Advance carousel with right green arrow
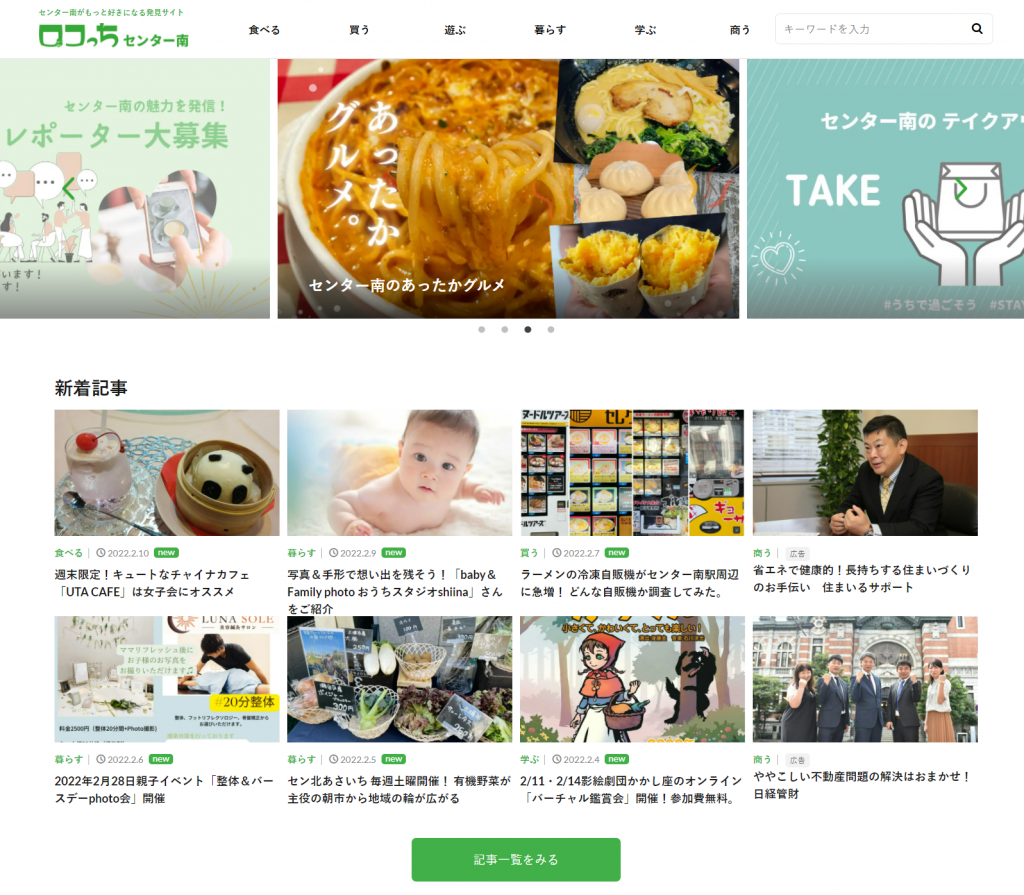The image size is (1024, 895). pos(961,189)
